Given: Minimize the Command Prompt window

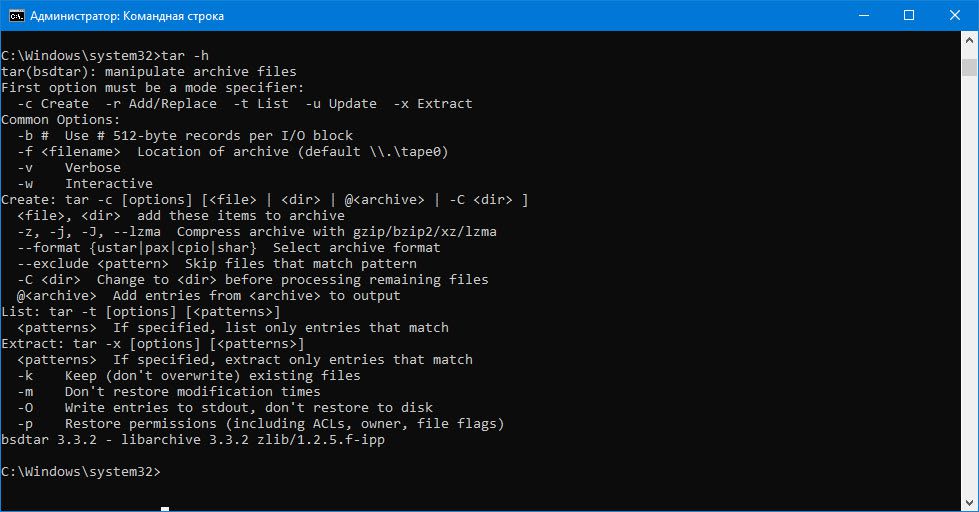Looking at the screenshot, I should tap(864, 16).
